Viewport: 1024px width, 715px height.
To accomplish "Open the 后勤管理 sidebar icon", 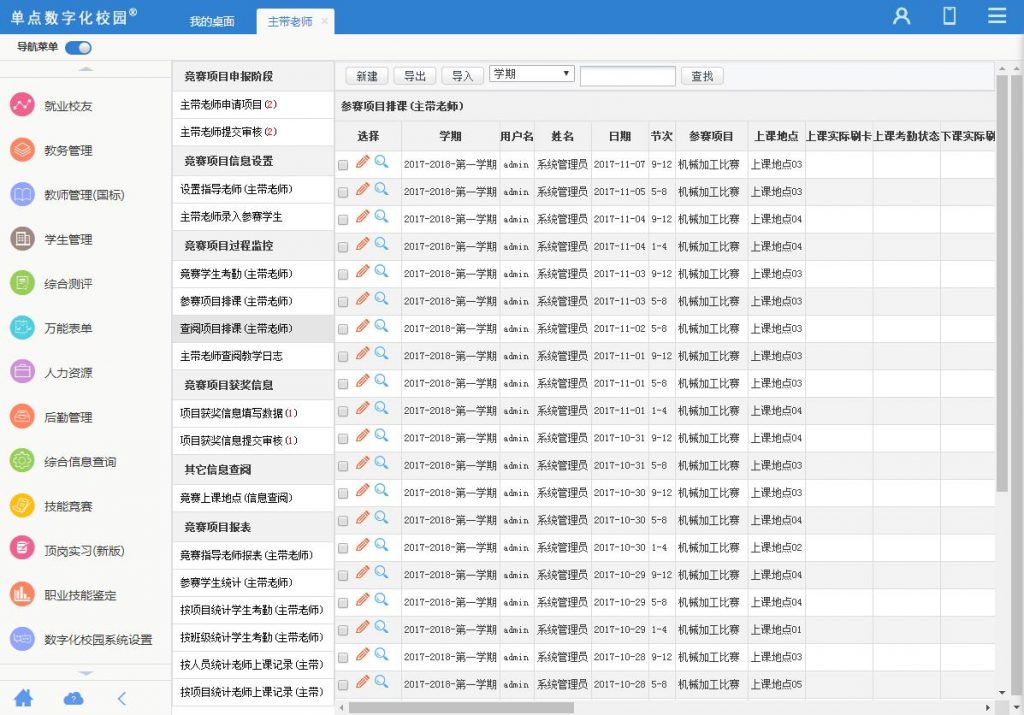I will point(22,417).
